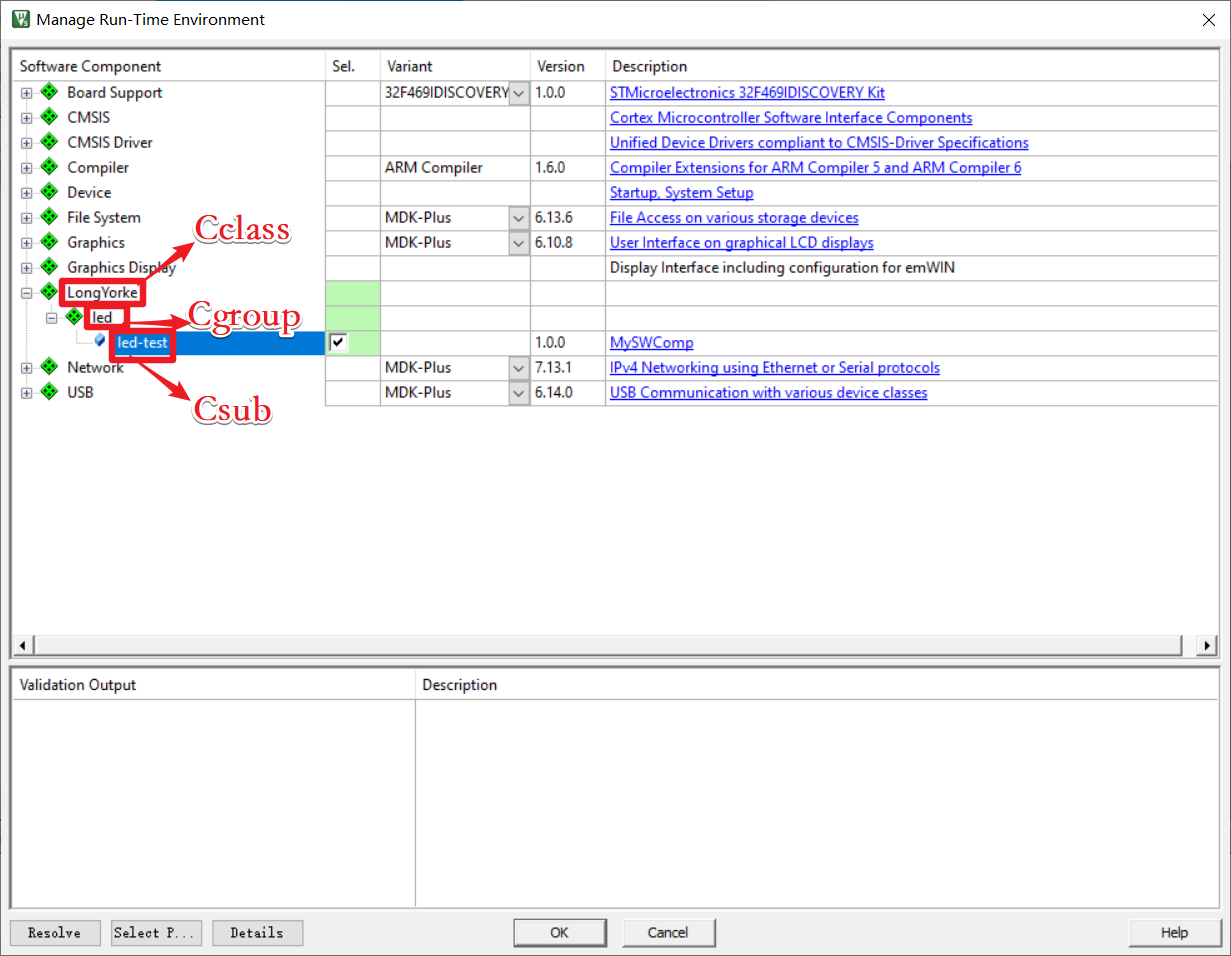The image size is (1231, 956).
Task: Collapse the led group node
Action: click(52, 317)
